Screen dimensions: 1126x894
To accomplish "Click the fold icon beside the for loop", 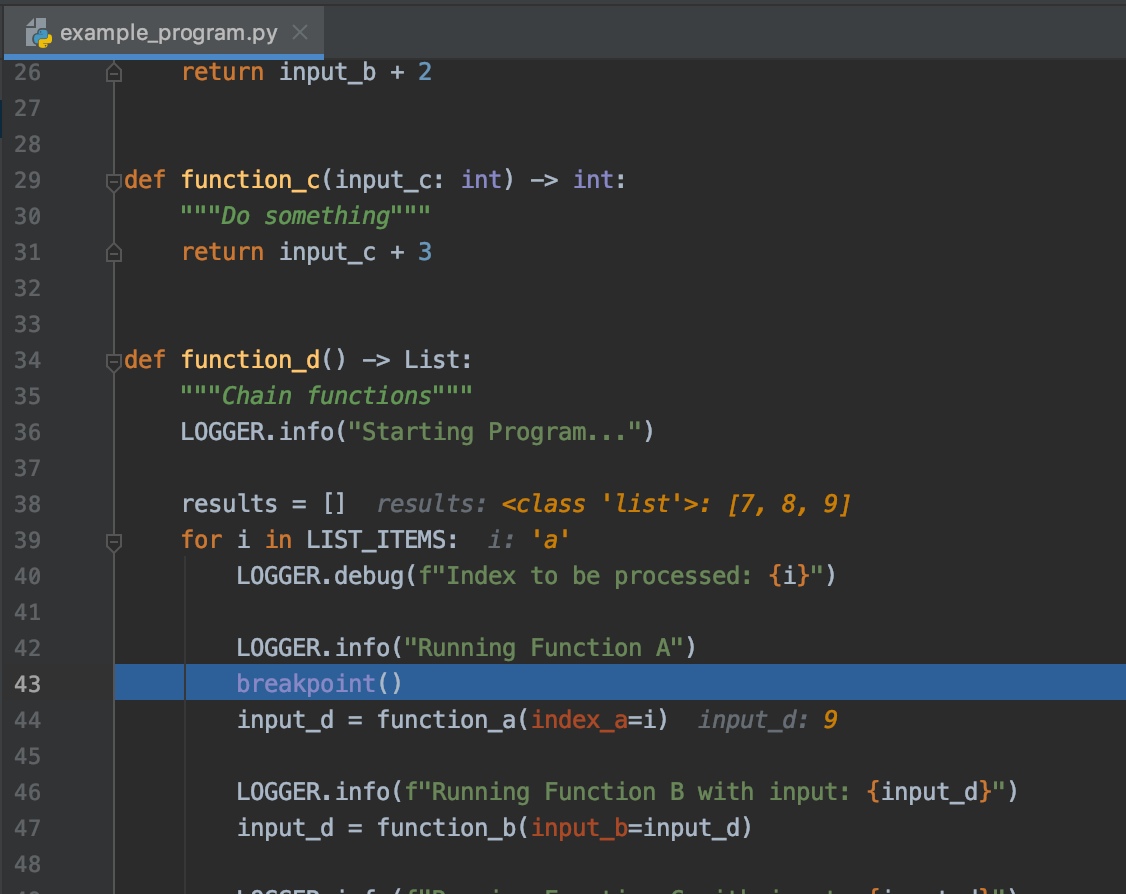I will (113, 541).
